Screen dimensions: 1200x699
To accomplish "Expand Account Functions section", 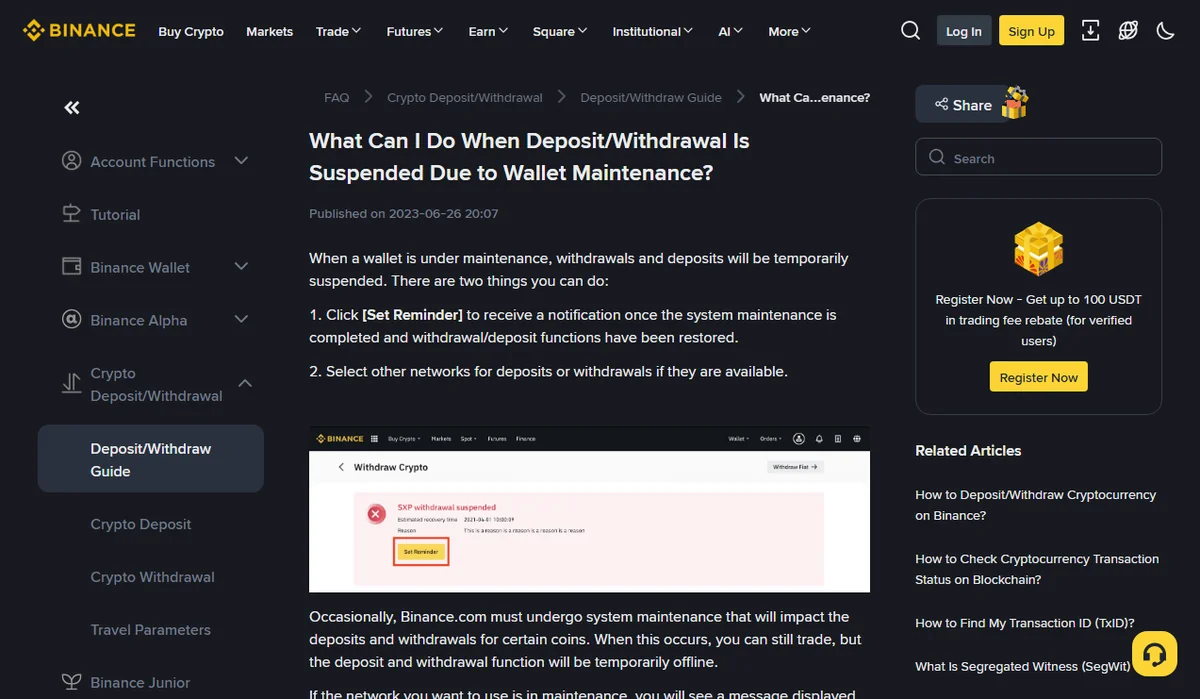I will point(241,161).
